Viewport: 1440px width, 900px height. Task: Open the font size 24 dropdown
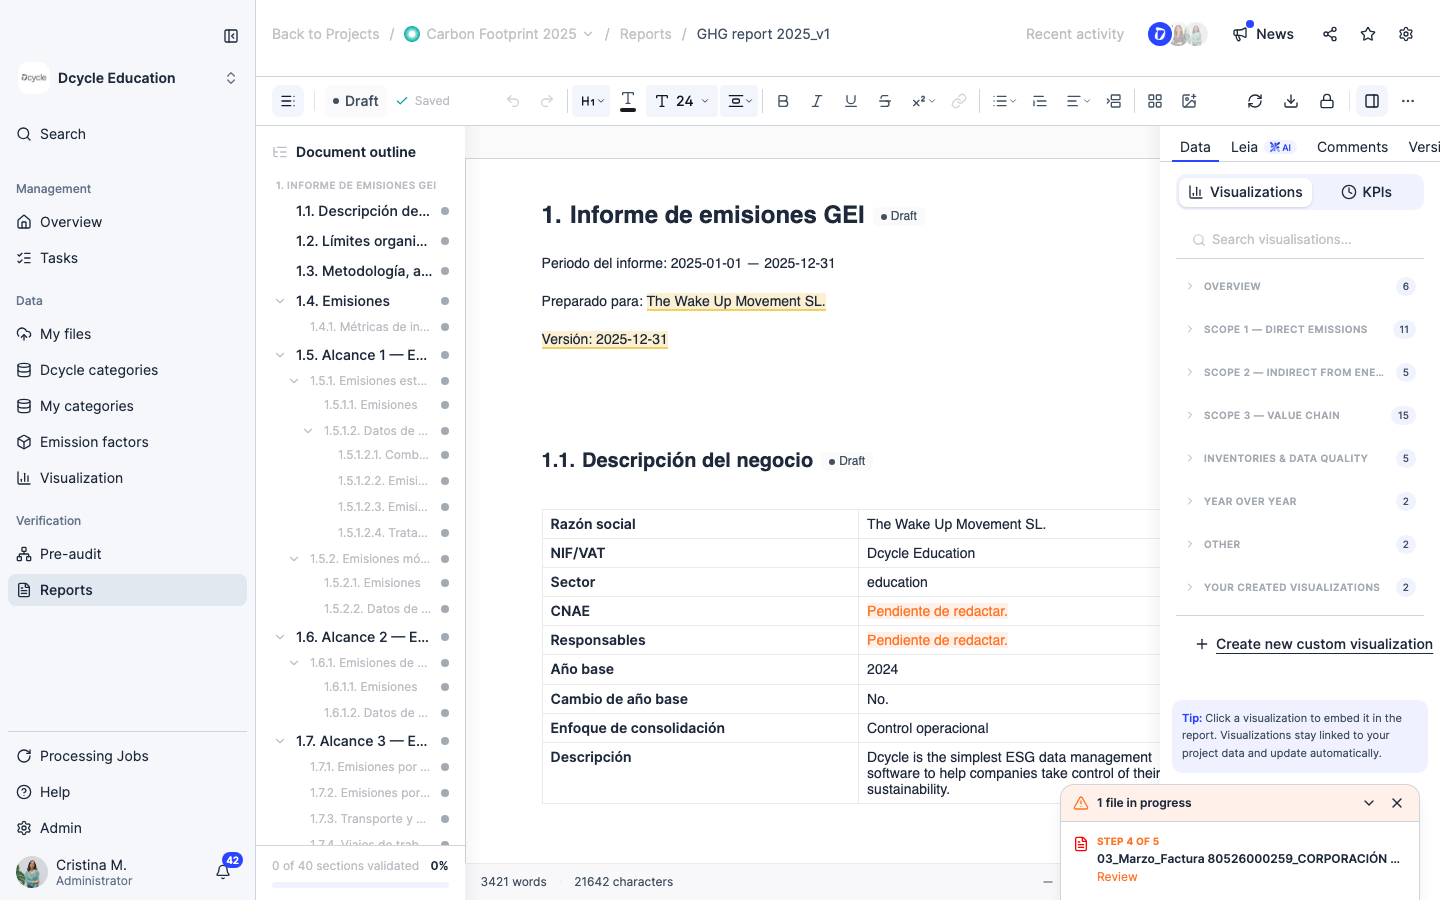[682, 101]
